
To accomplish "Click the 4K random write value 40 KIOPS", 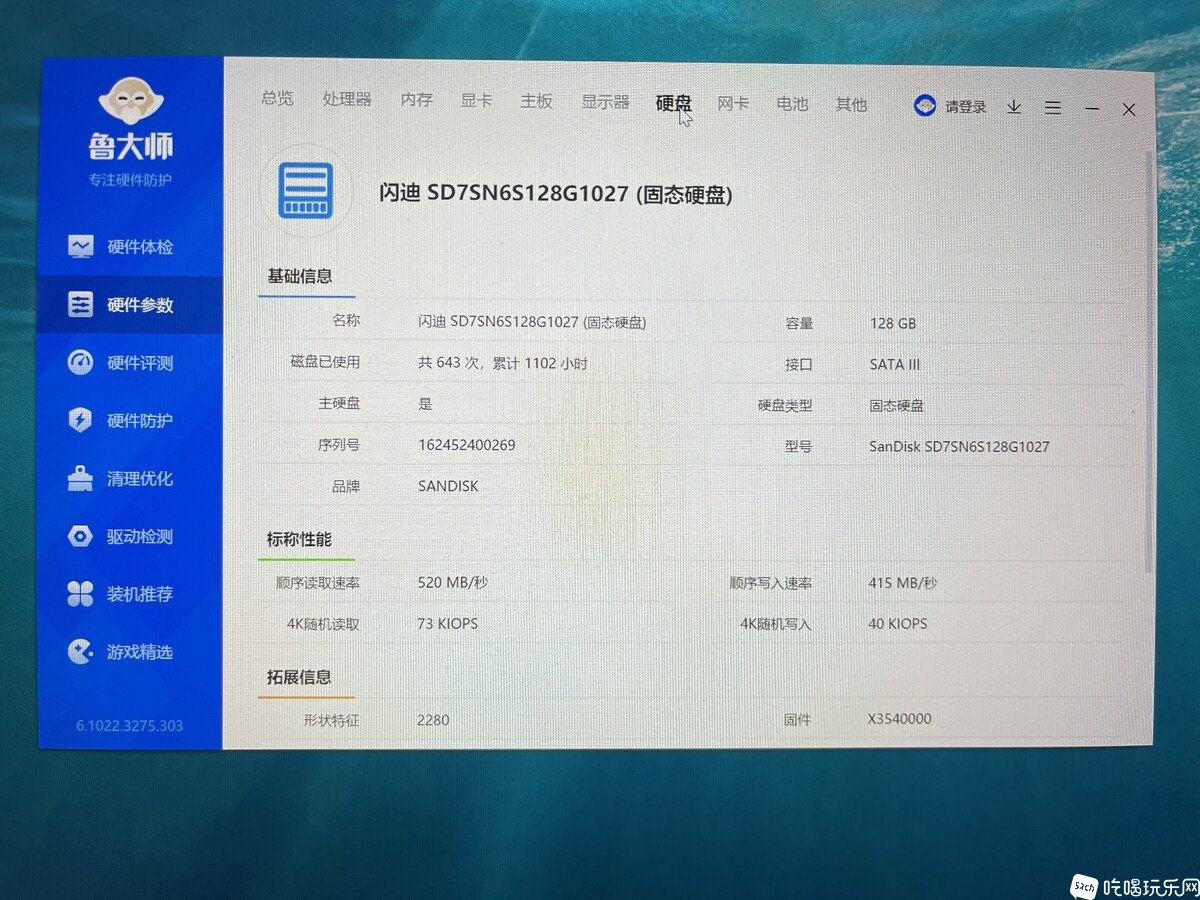I will [898, 624].
